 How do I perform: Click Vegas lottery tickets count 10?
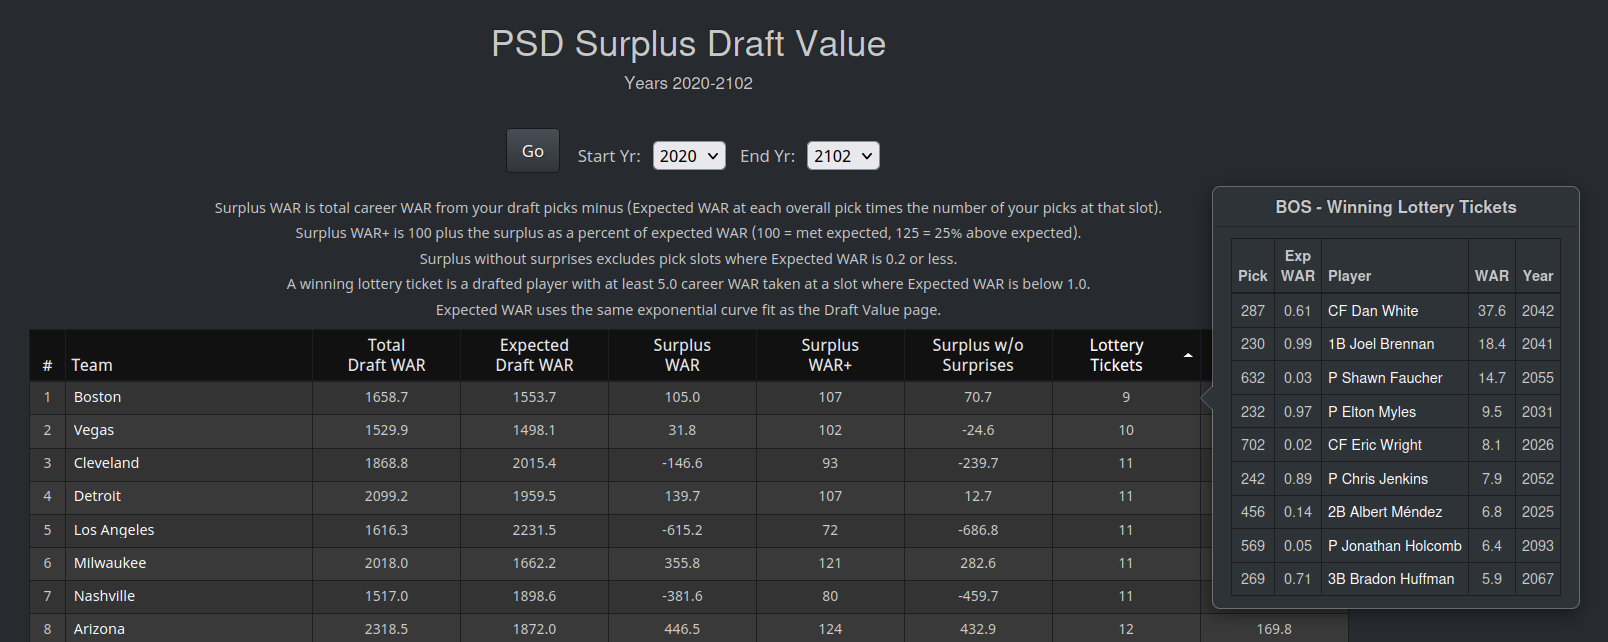pos(1126,430)
